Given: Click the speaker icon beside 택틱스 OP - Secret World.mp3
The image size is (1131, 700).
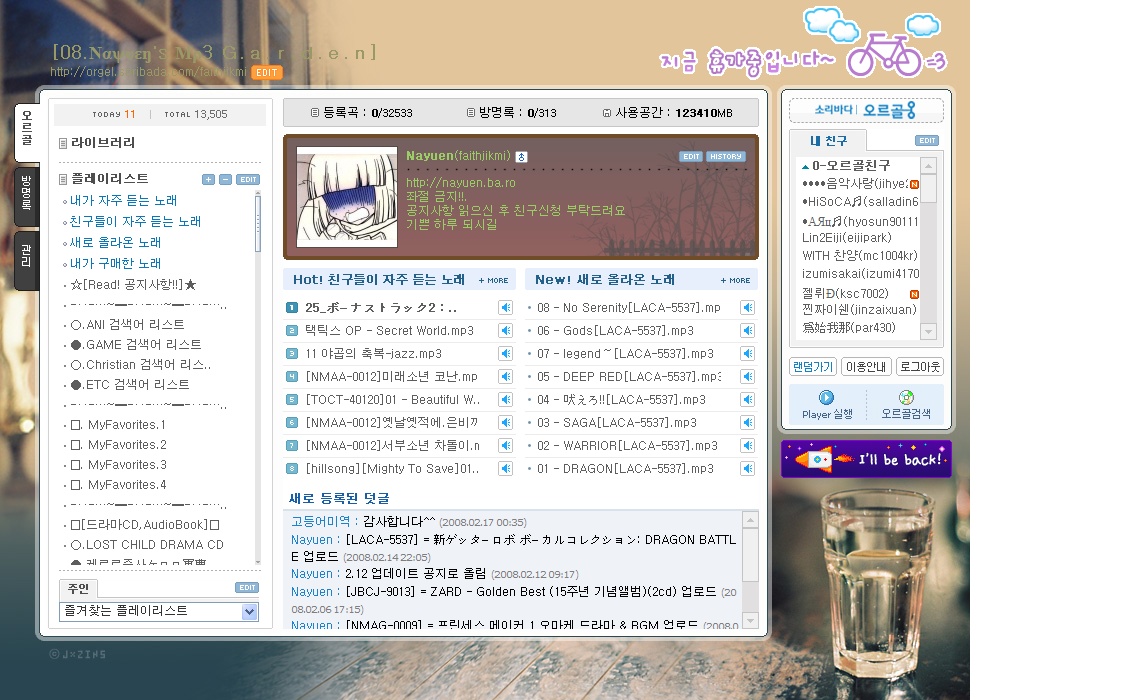Looking at the screenshot, I should coord(506,331).
